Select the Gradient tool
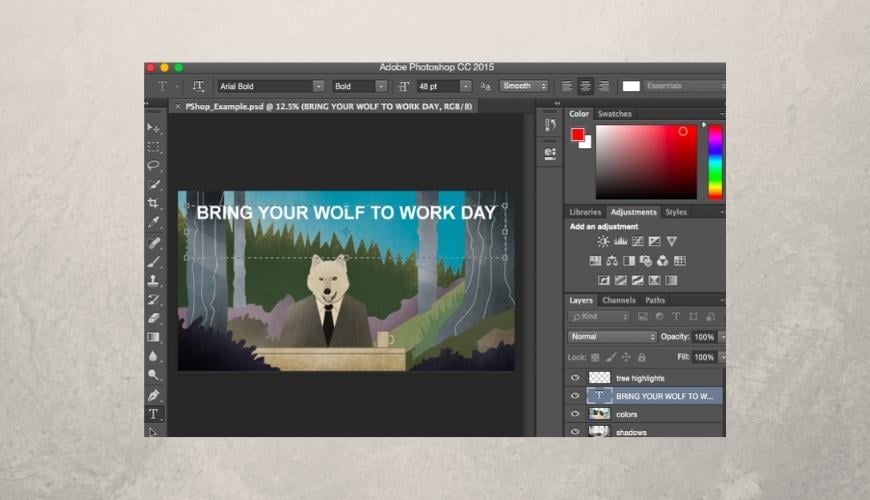Viewport: 870px width, 500px height. [x=154, y=337]
